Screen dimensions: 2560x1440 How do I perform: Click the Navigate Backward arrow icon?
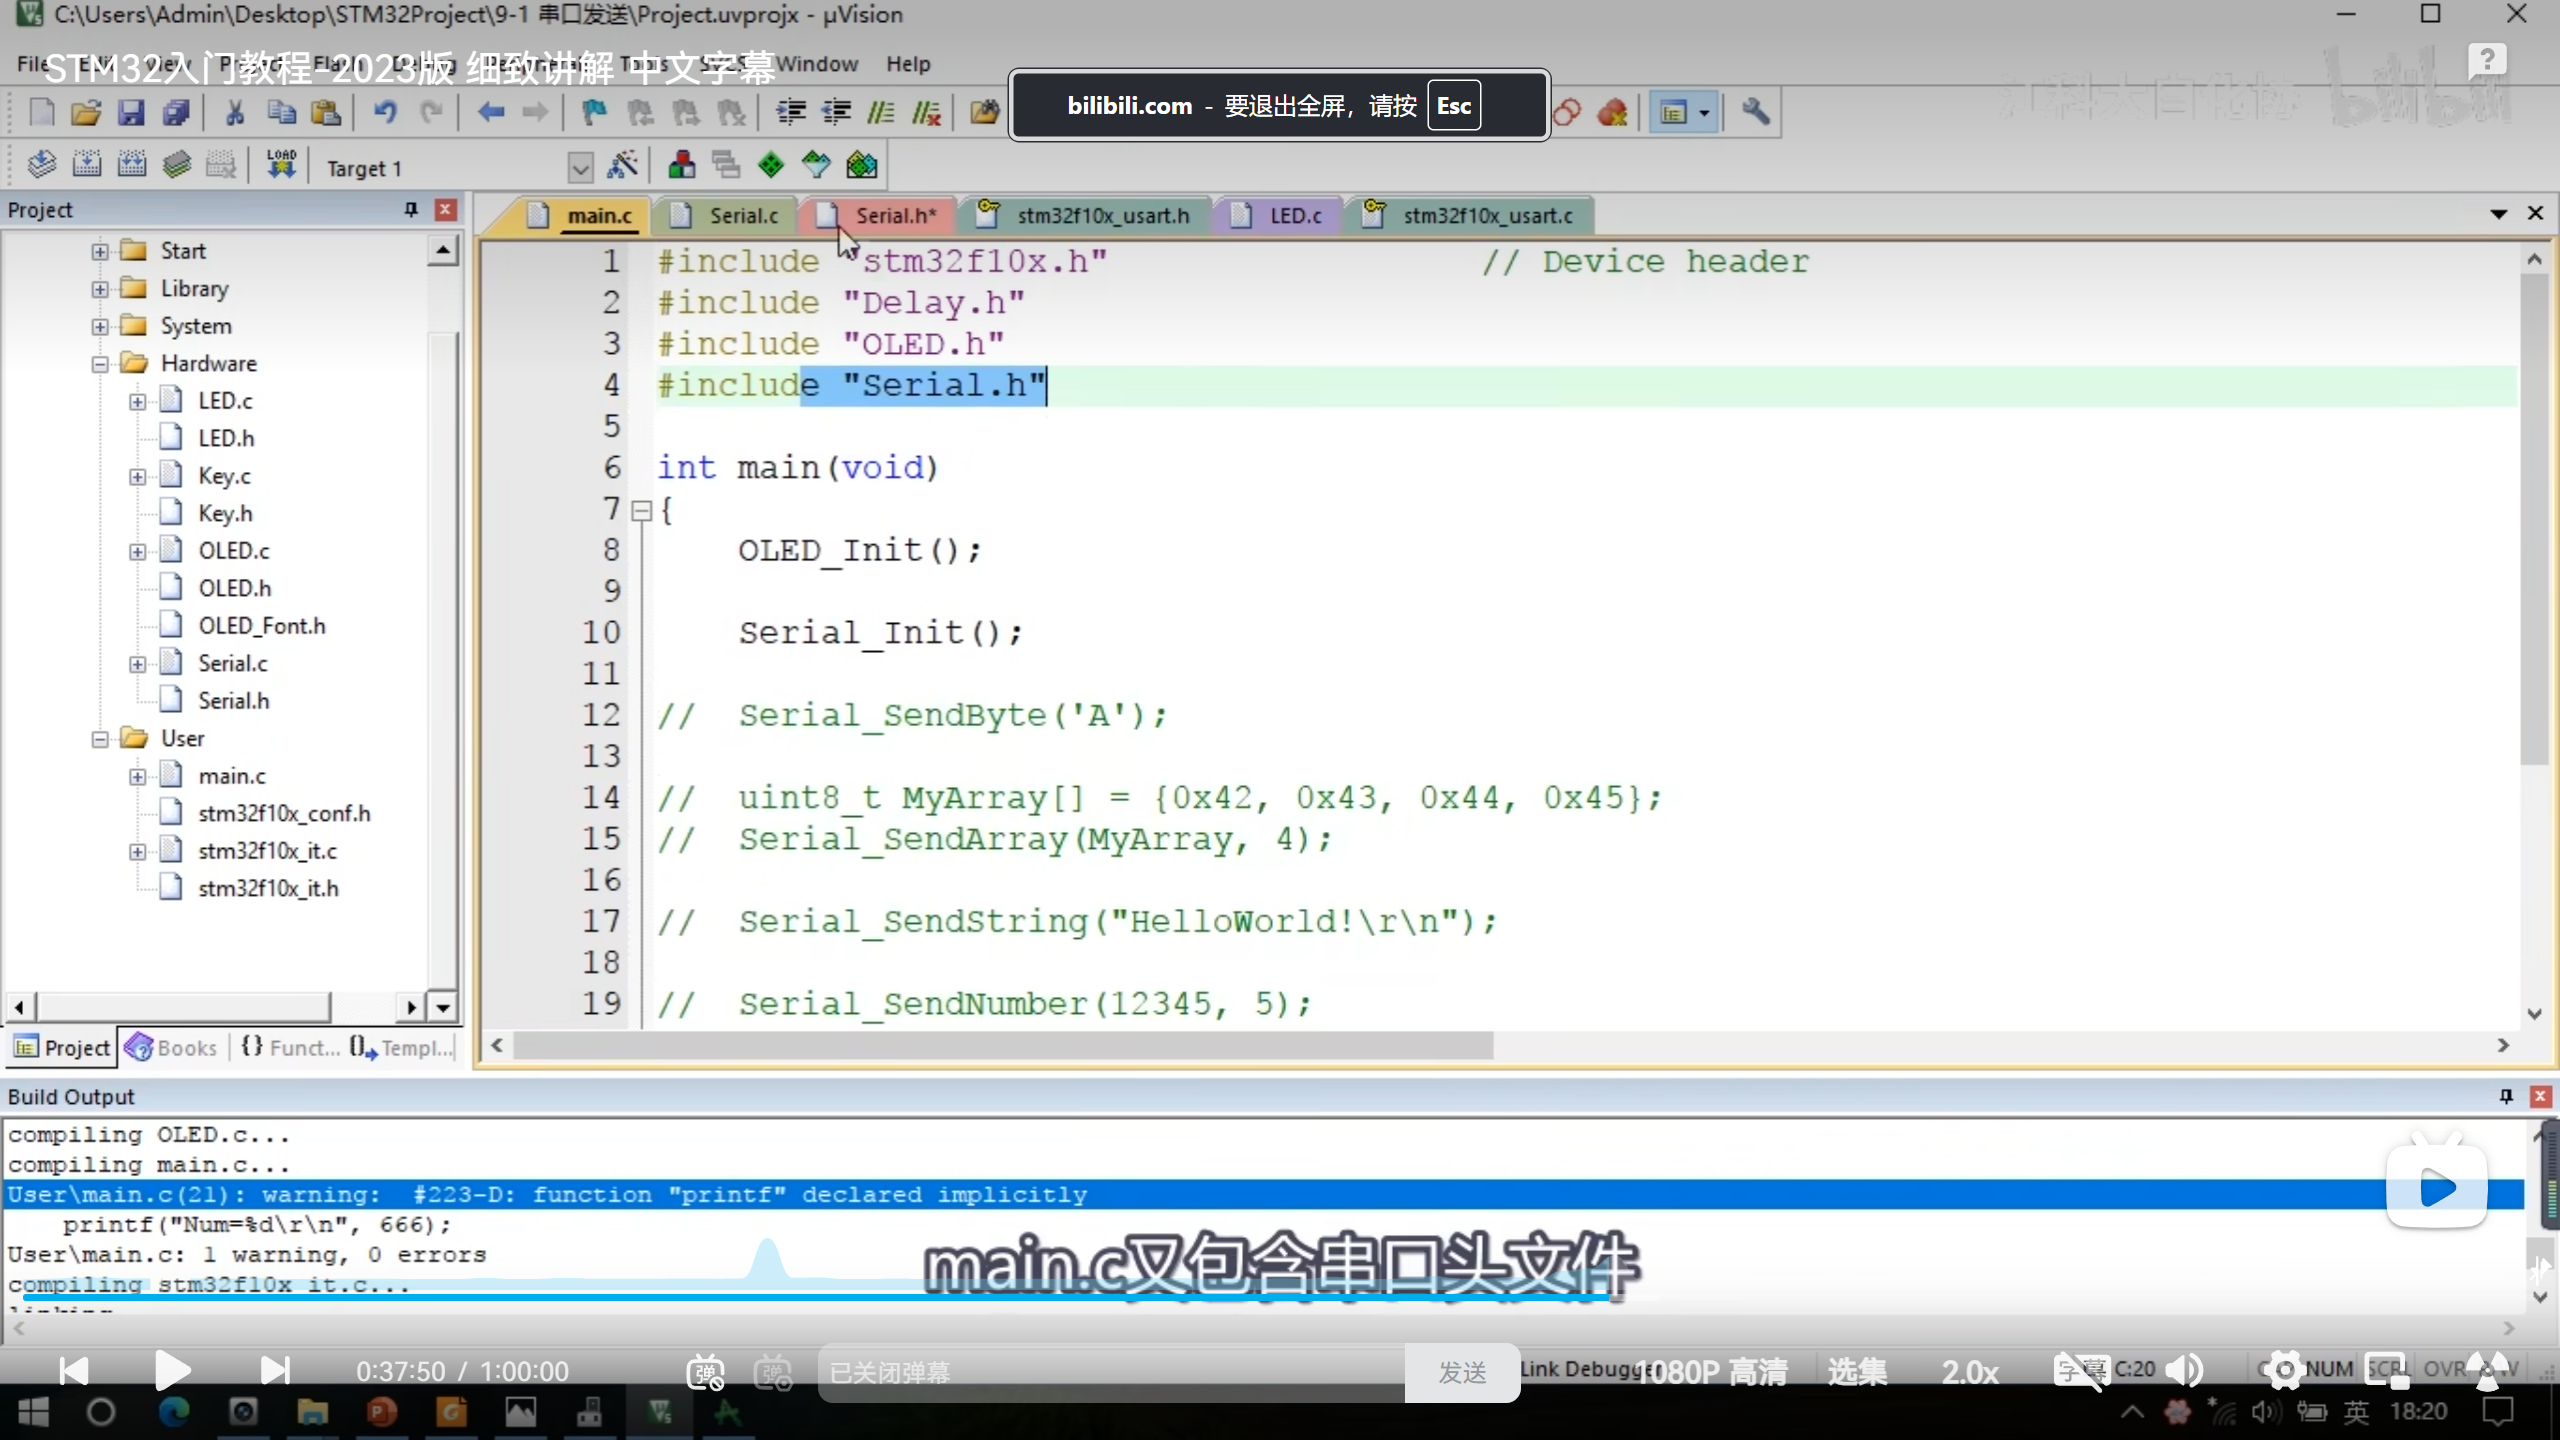click(x=490, y=112)
